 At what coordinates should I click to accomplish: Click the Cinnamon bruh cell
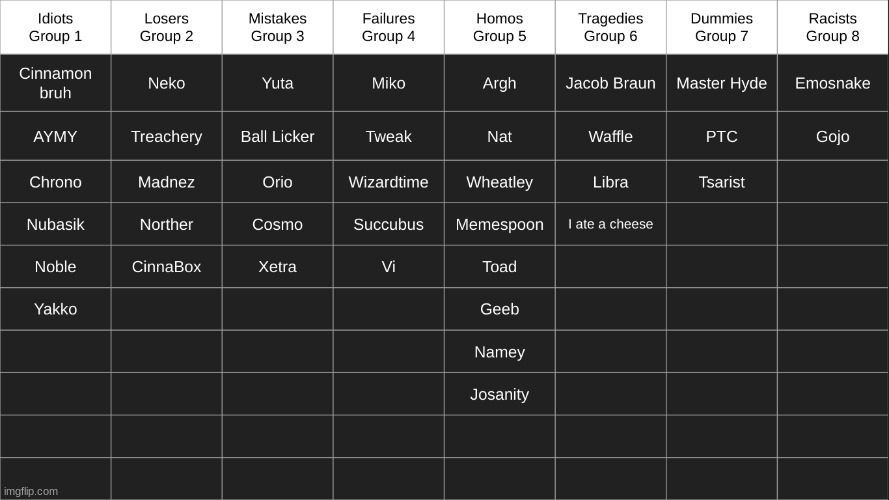point(55,83)
